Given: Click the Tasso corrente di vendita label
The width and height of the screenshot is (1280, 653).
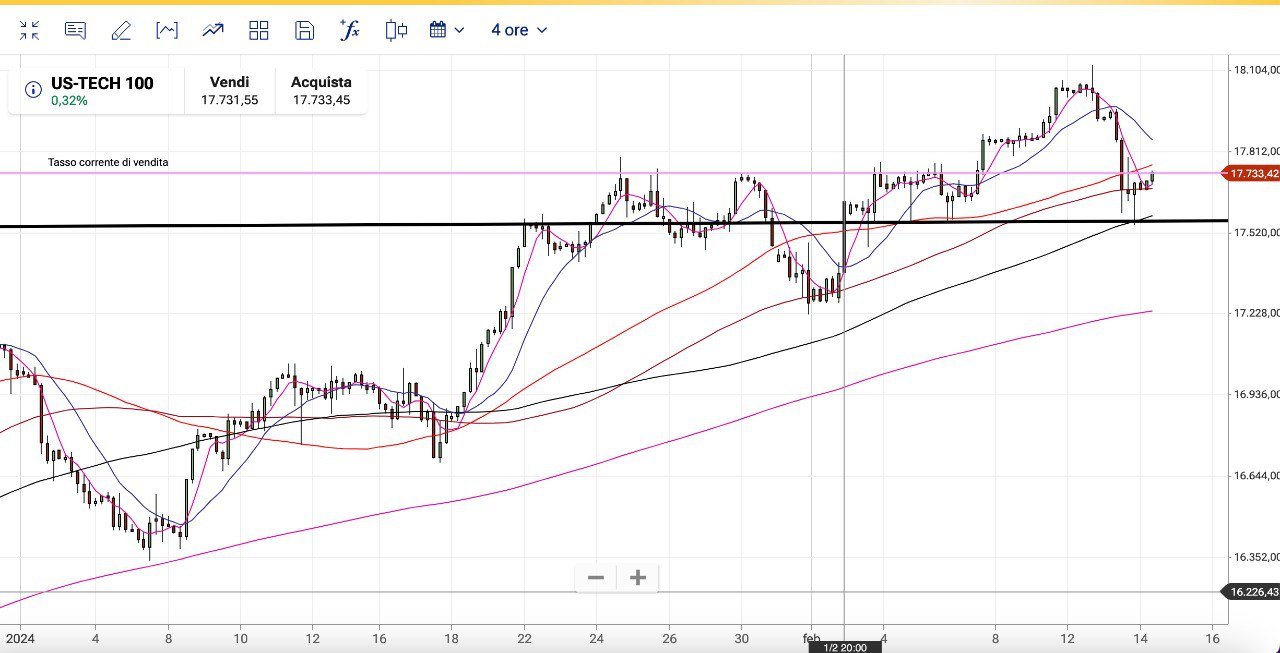Looking at the screenshot, I should pos(108,162).
